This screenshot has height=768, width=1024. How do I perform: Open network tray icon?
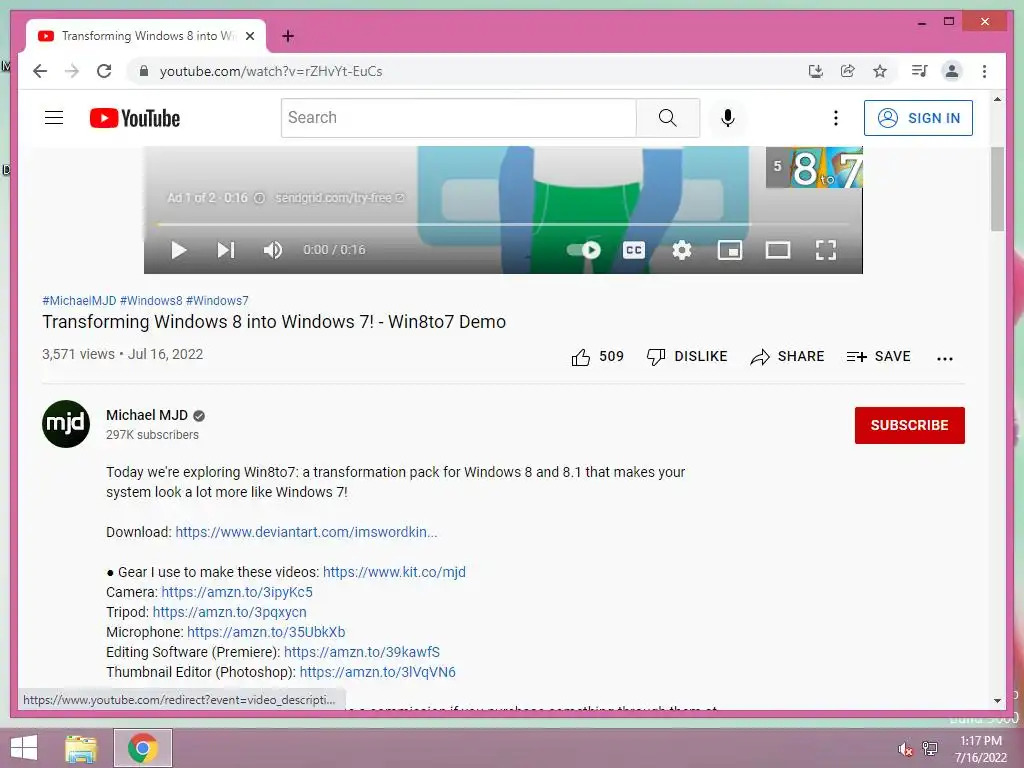tap(930, 748)
